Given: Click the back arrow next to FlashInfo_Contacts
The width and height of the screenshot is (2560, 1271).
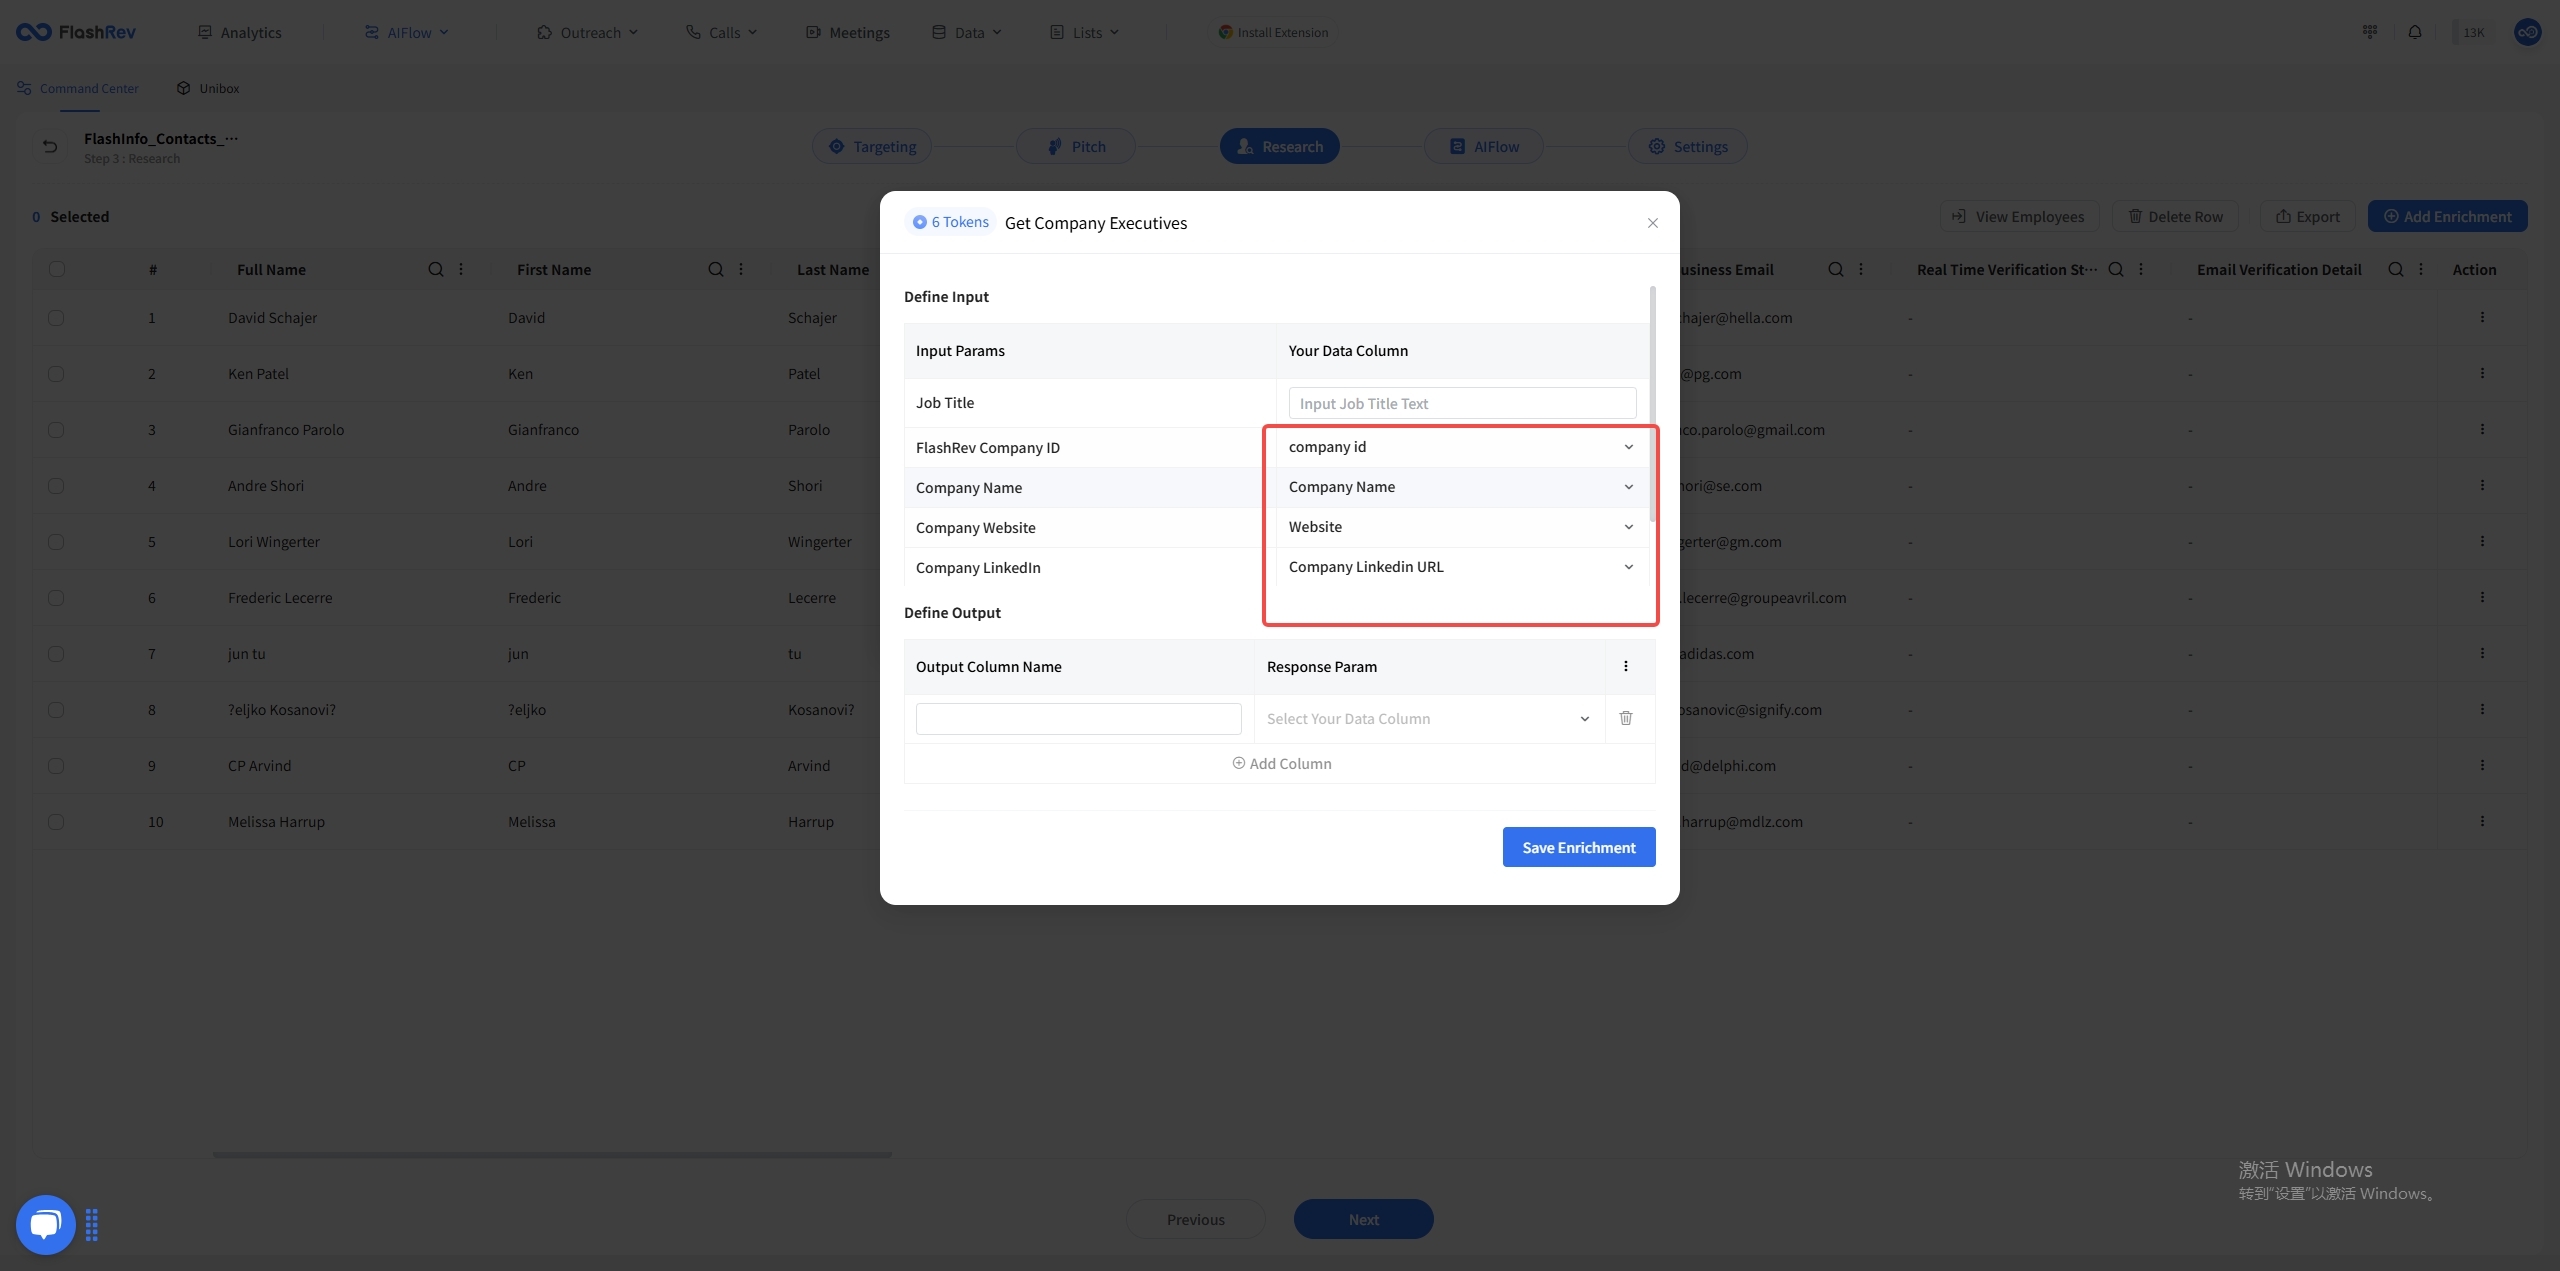Looking at the screenshot, I should tap(50, 147).
